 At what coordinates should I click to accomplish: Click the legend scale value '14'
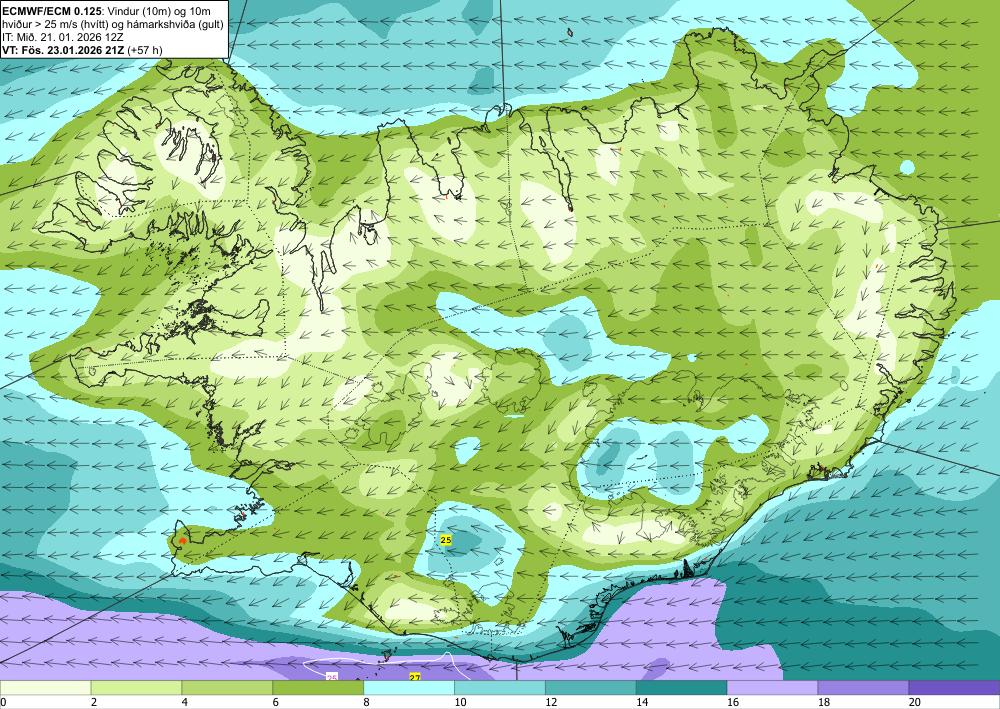[642, 703]
